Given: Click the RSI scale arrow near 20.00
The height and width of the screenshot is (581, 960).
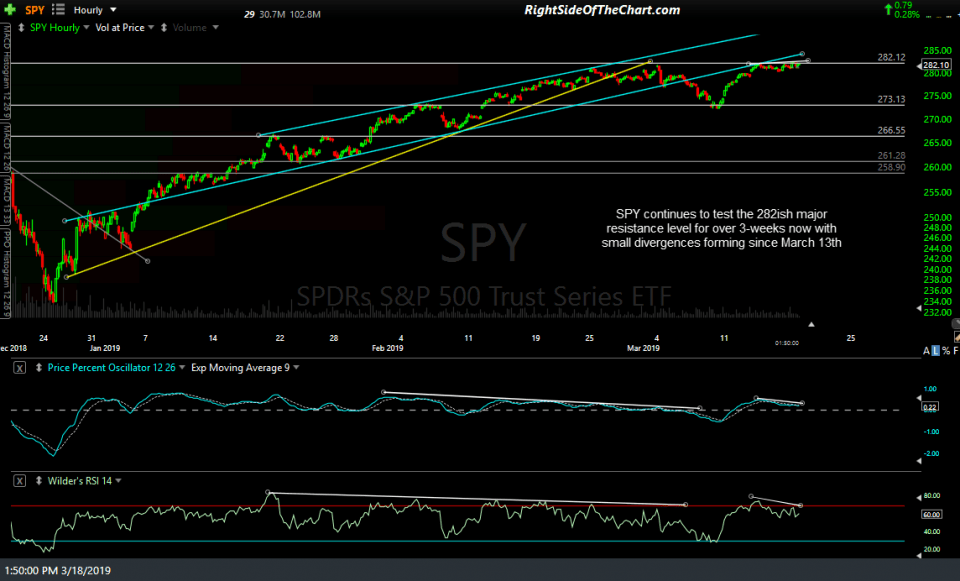Looking at the screenshot, I should pyautogui.click(x=918, y=555).
